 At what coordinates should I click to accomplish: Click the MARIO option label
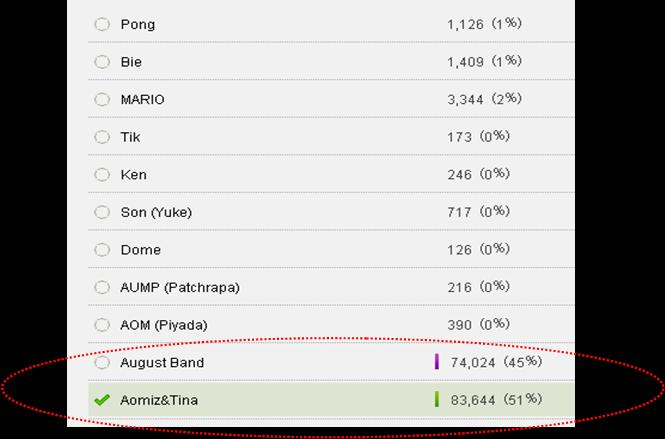coord(142,100)
